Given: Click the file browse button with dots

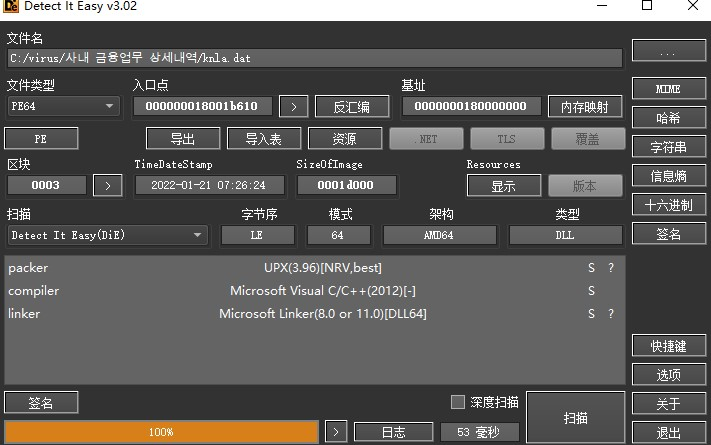Looking at the screenshot, I should pos(669,51).
